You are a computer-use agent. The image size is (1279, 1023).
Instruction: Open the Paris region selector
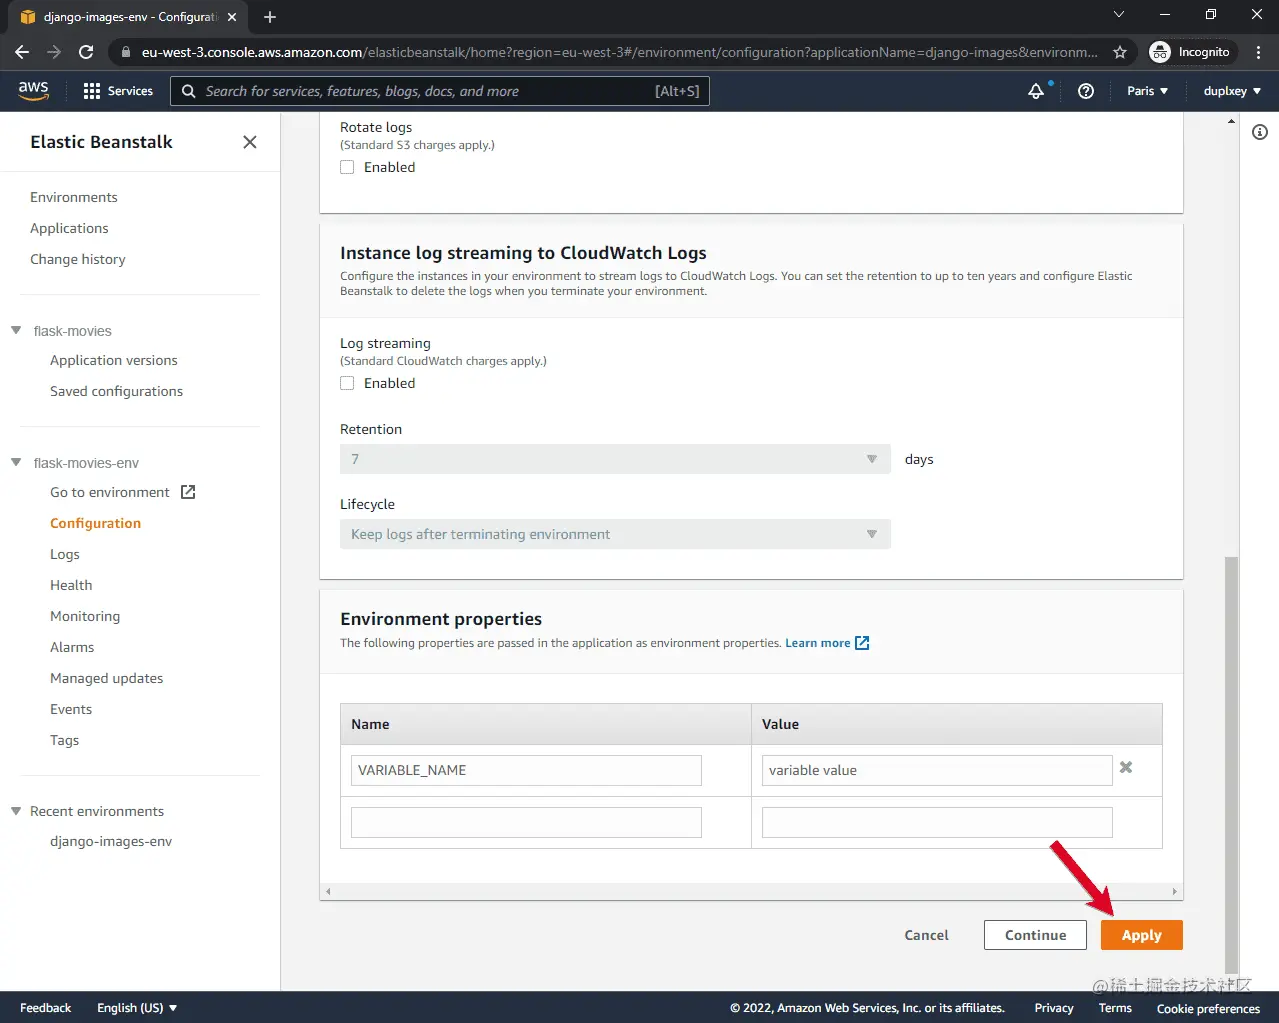[1146, 90]
